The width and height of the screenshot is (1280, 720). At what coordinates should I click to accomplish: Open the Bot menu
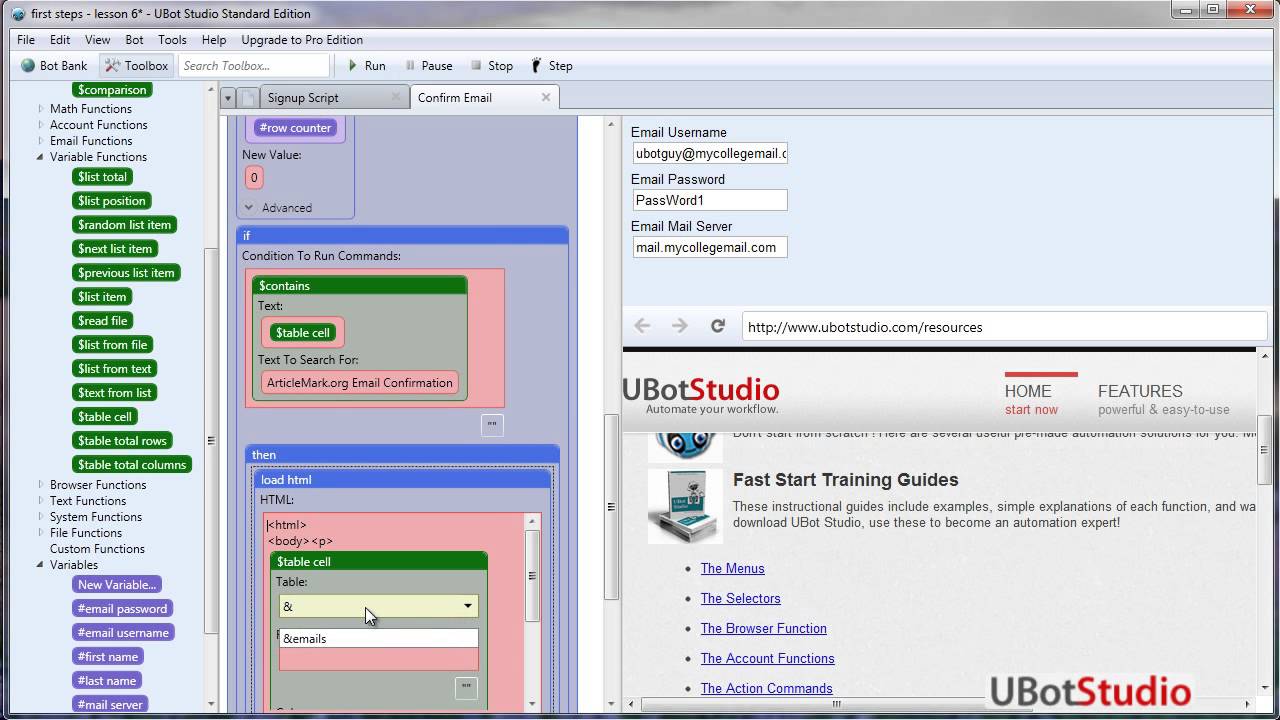point(134,40)
